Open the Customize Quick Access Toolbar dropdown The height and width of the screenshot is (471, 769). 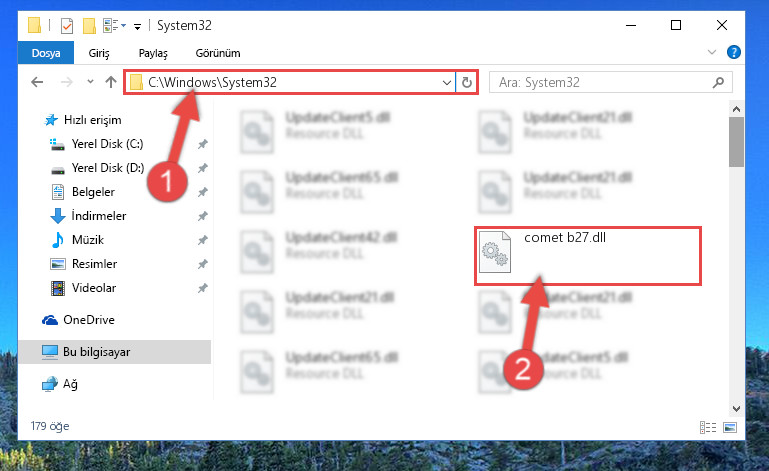coord(138,26)
